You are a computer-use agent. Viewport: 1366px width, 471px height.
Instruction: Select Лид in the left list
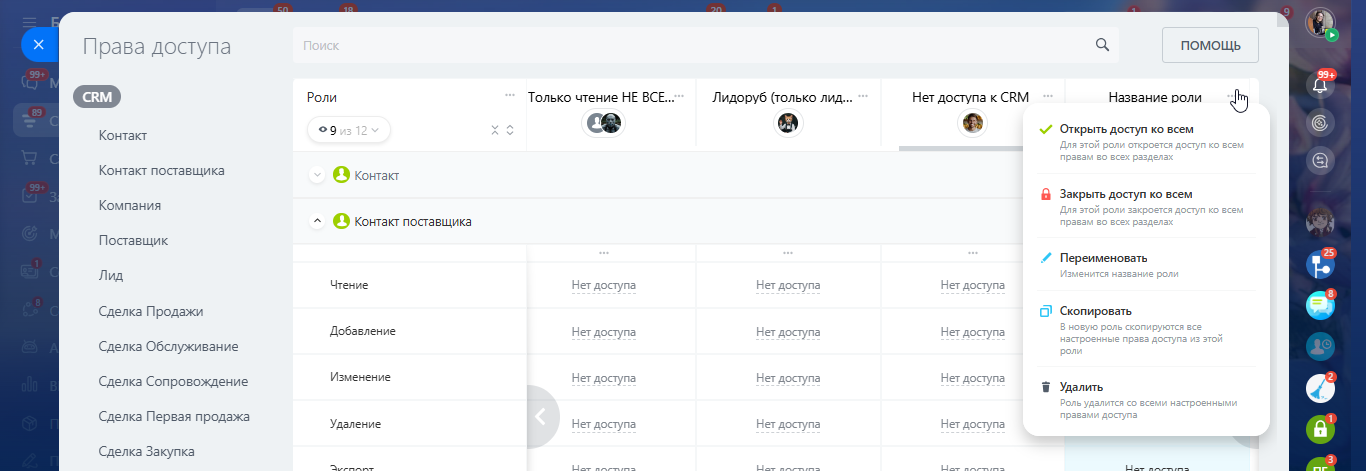click(110, 275)
